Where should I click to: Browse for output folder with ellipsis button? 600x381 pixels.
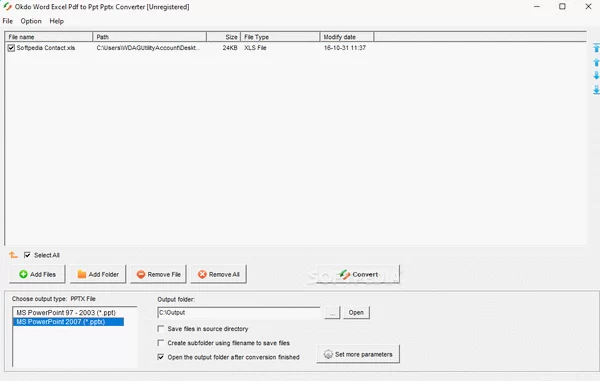pos(332,313)
